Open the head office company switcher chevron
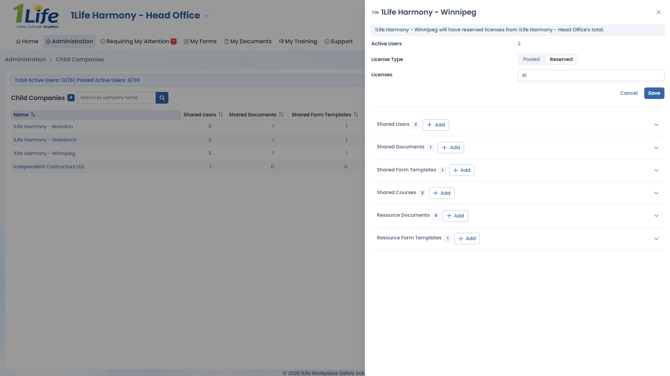This screenshot has width=670, height=376. pyautogui.click(x=206, y=16)
